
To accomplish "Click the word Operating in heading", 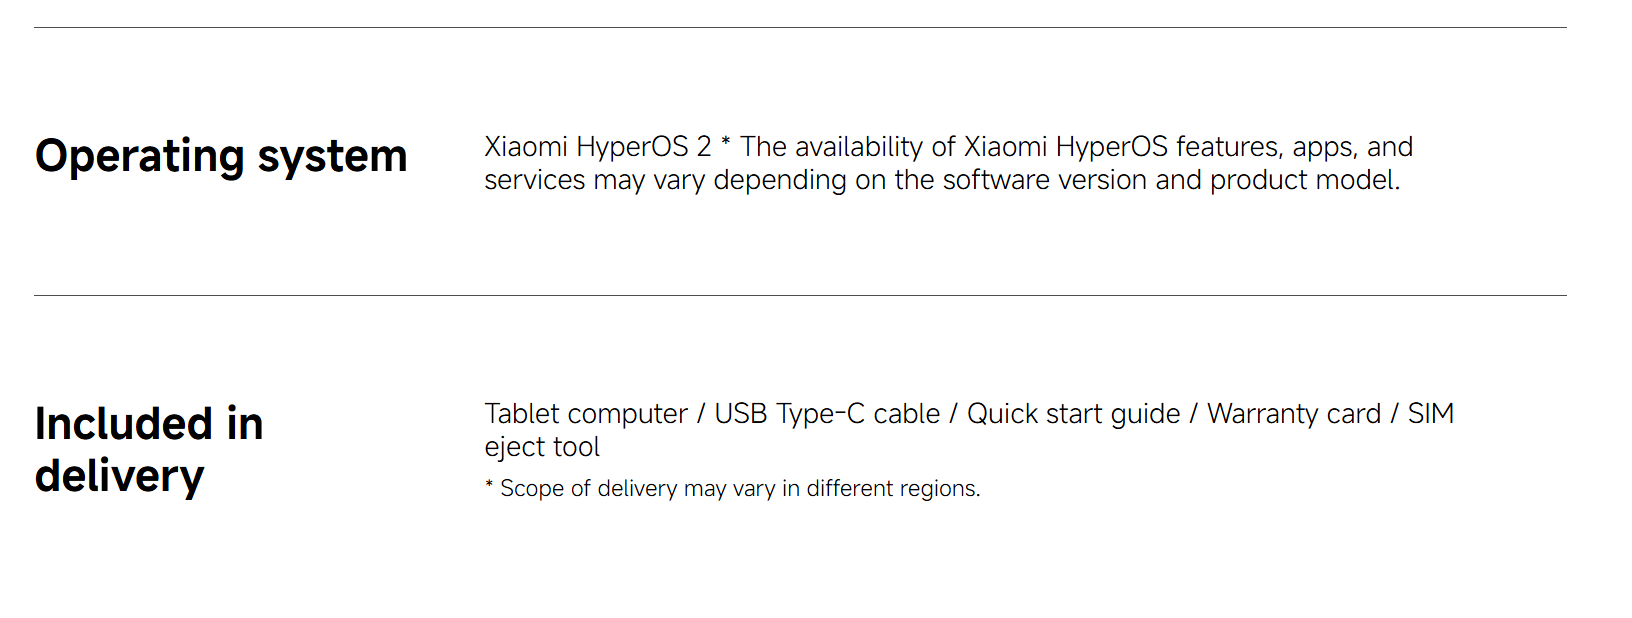I will [x=140, y=158].
